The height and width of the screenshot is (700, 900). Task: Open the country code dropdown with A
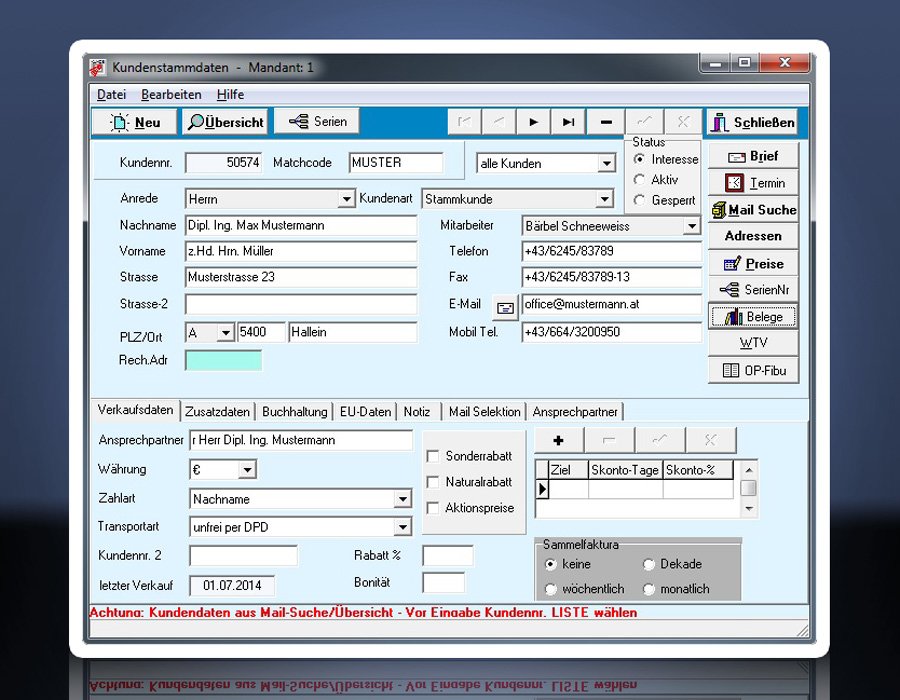[x=226, y=332]
